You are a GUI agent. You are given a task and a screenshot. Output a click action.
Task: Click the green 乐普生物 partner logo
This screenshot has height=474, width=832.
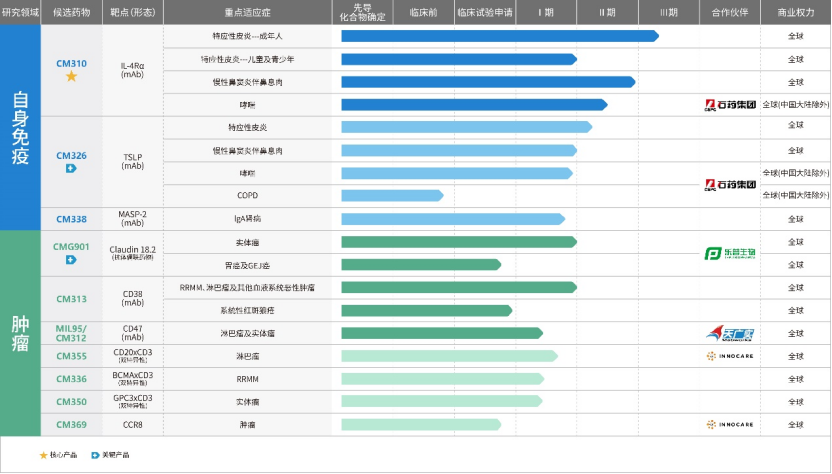tap(730, 254)
